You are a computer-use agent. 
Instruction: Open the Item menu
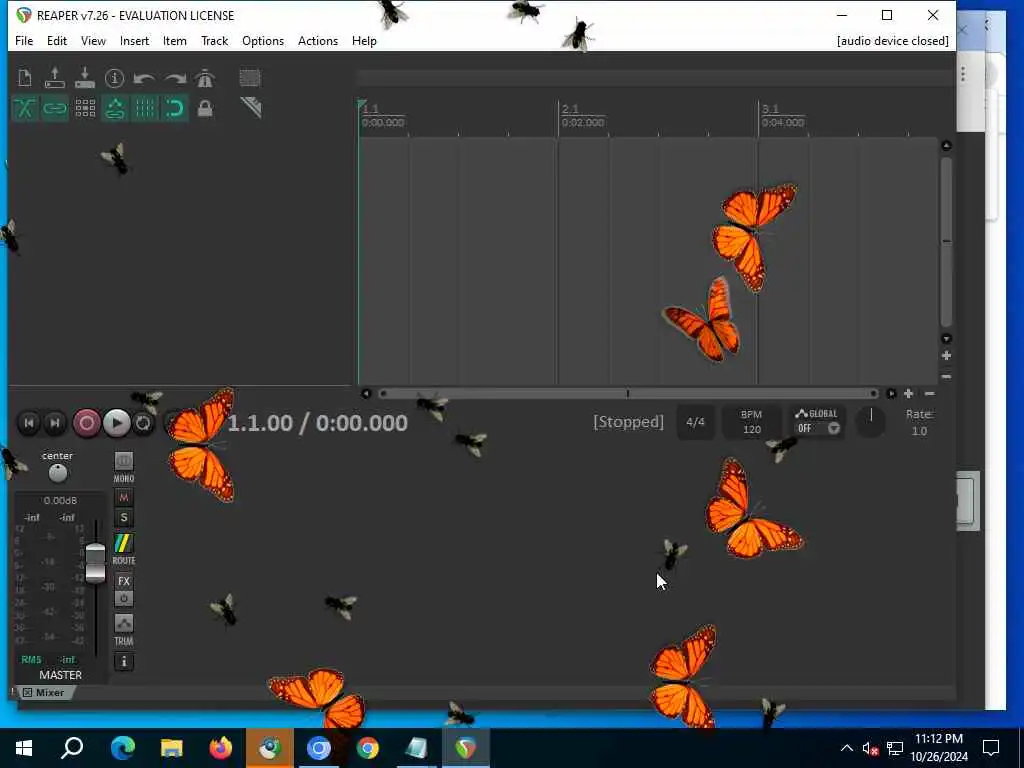tap(174, 40)
